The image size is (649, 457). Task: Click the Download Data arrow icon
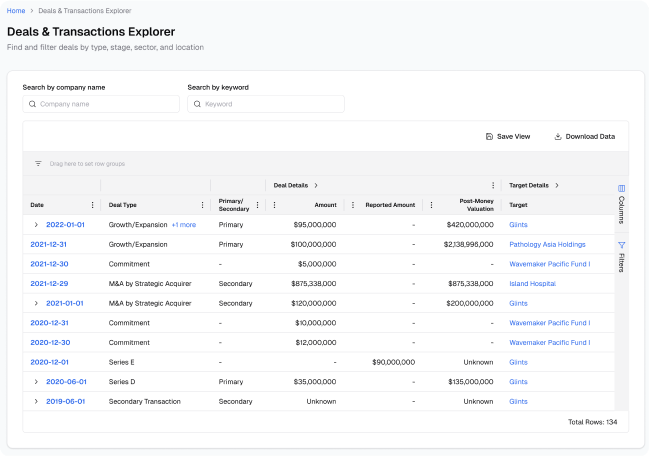(x=558, y=136)
